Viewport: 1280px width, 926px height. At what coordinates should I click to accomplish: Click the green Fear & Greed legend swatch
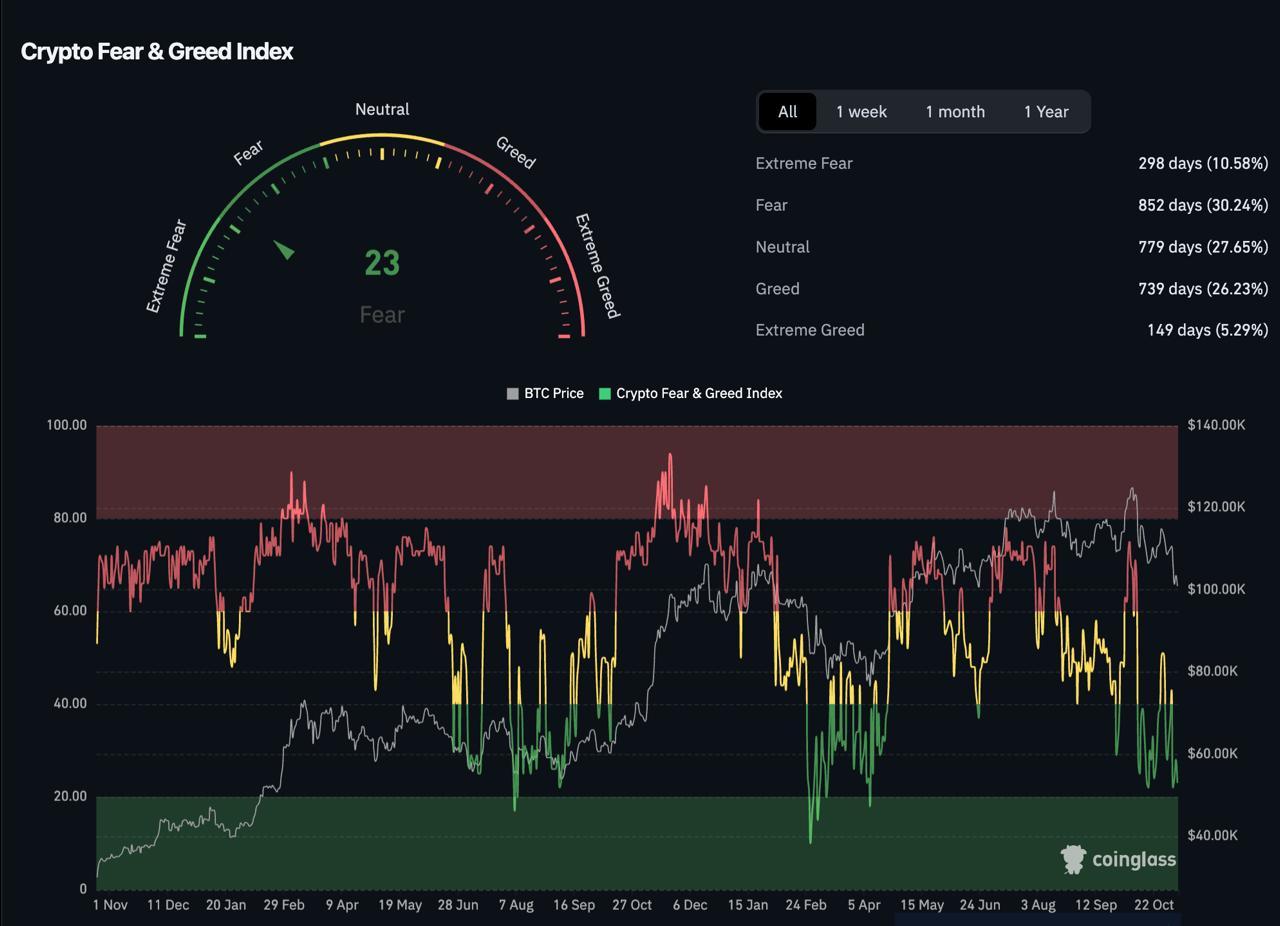pyautogui.click(x=604, y=394)
